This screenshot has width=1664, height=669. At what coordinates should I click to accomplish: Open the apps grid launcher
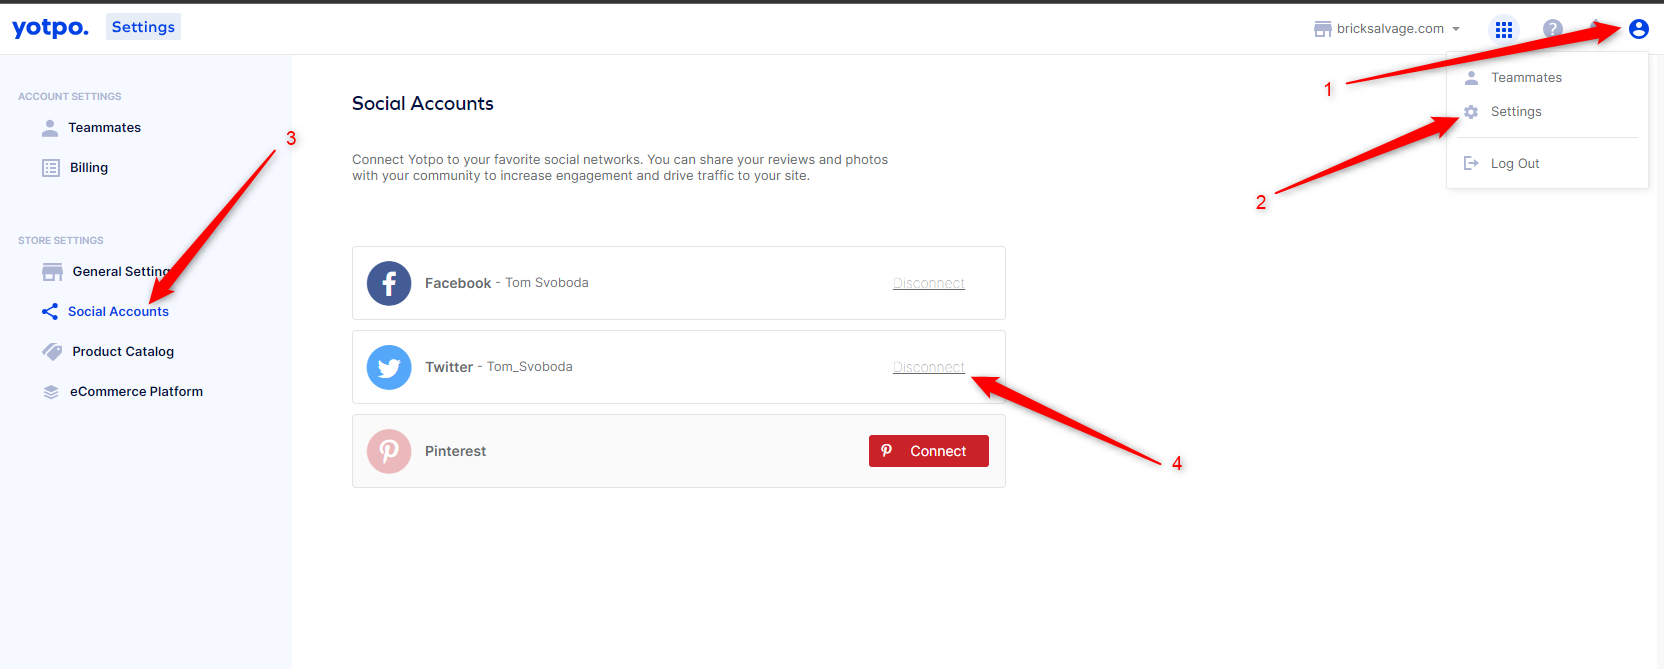click(x=1503, y=29)
